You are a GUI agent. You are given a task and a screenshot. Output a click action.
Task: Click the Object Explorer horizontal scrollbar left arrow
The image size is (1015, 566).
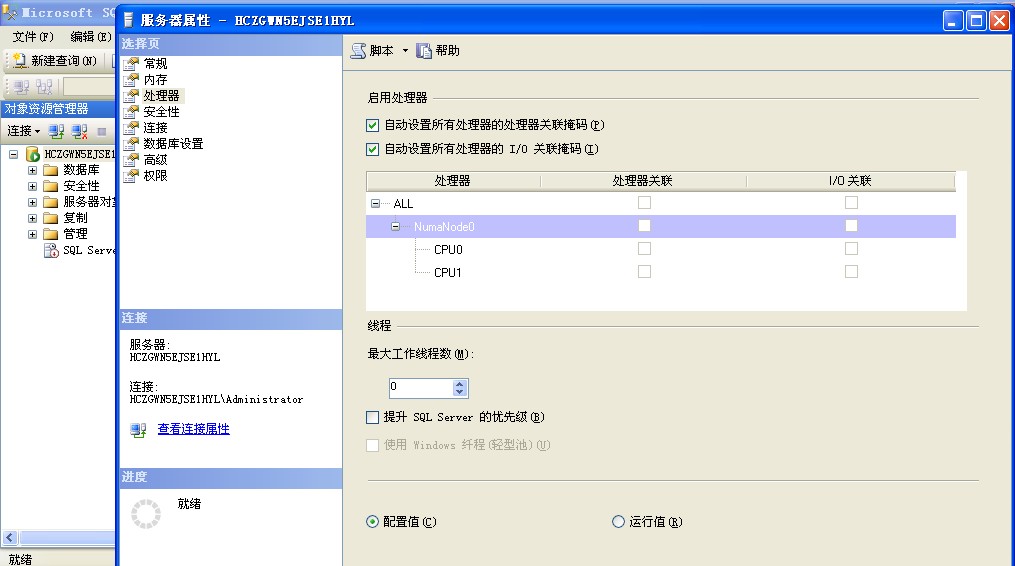[x=10, y=538]
